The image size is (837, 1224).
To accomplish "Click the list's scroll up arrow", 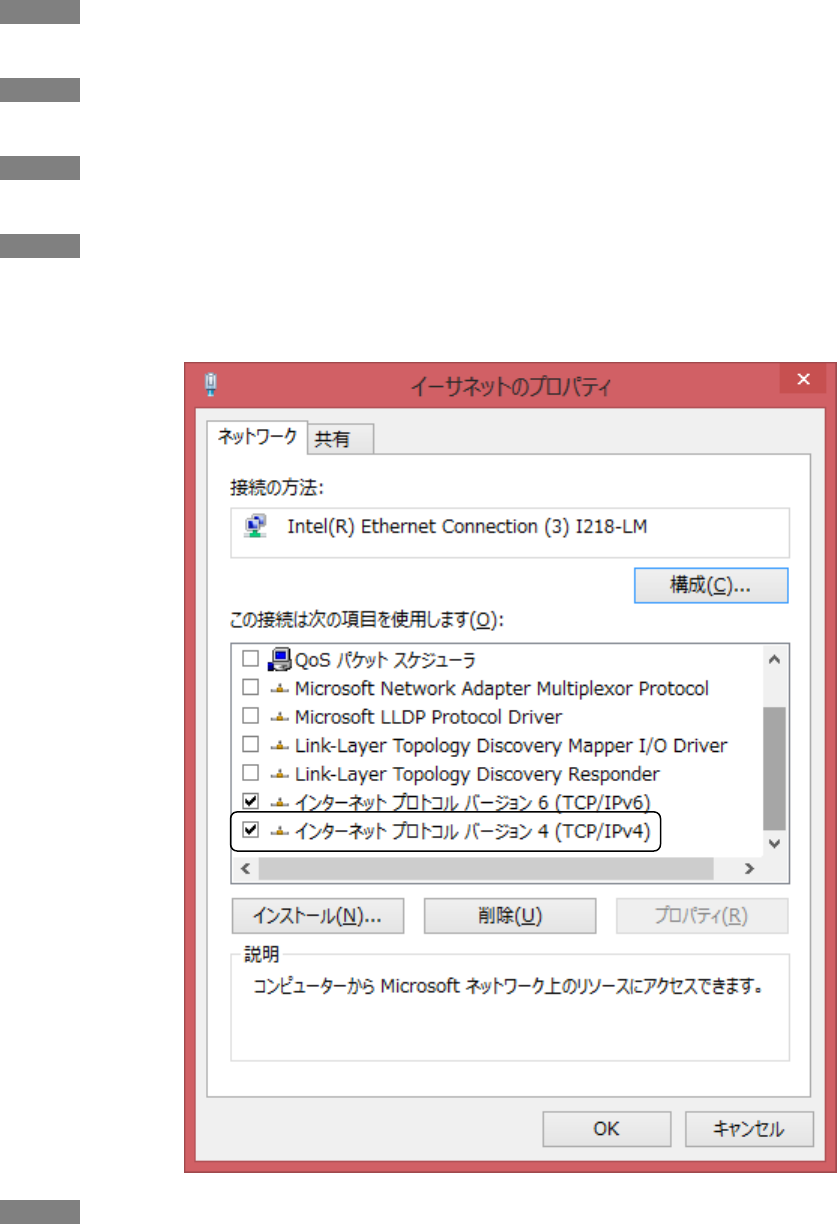I will (774, 660).
